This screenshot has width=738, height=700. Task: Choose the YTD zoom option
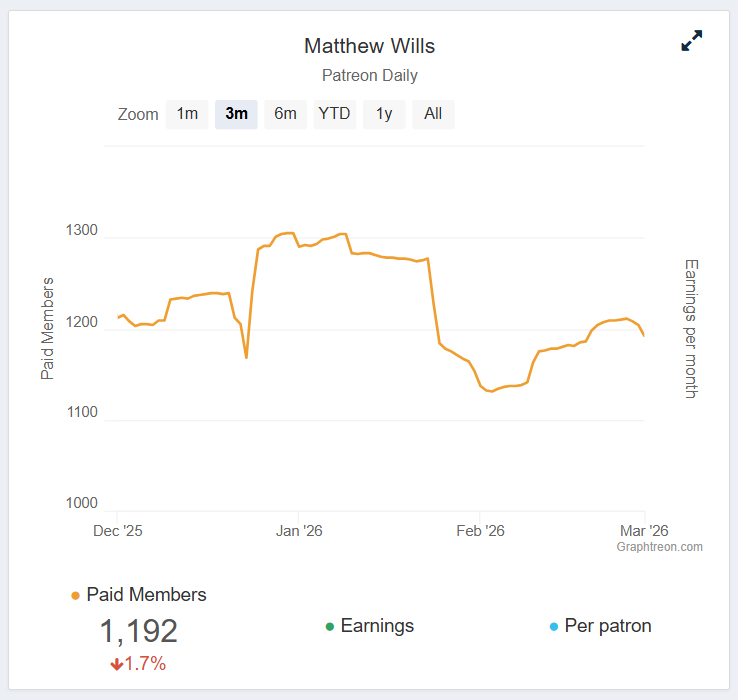[334, 114]
